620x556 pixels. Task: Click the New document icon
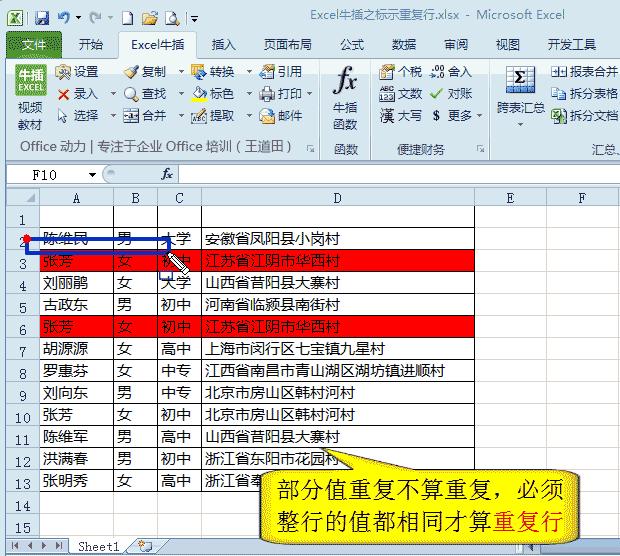(127, 18)
